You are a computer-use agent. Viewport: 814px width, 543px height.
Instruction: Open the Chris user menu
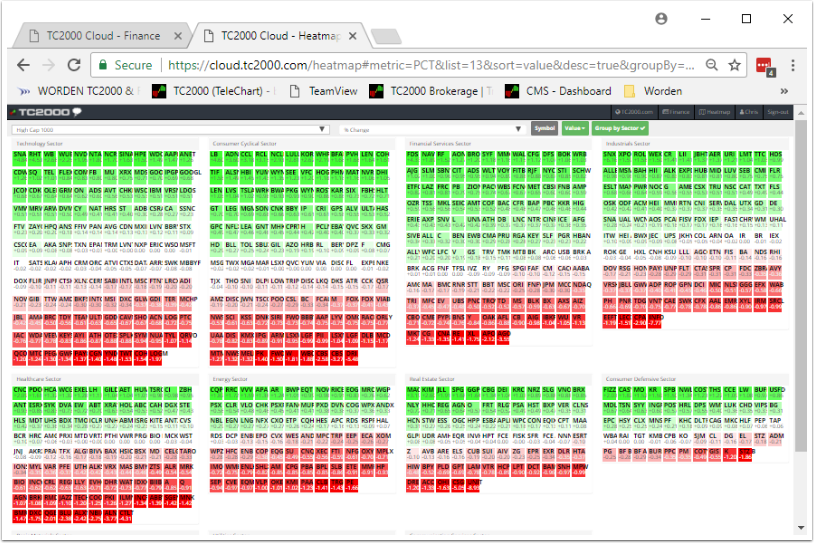[749, 112]
